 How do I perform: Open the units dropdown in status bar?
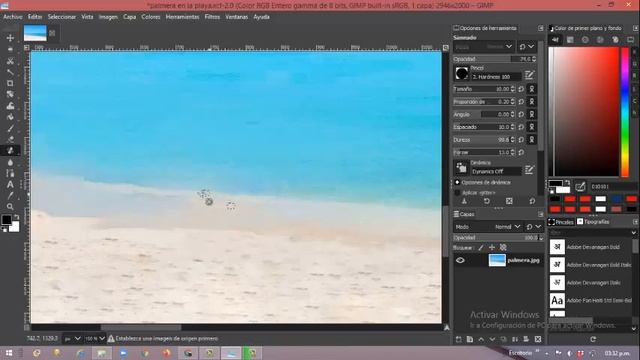tap(73, 339)
